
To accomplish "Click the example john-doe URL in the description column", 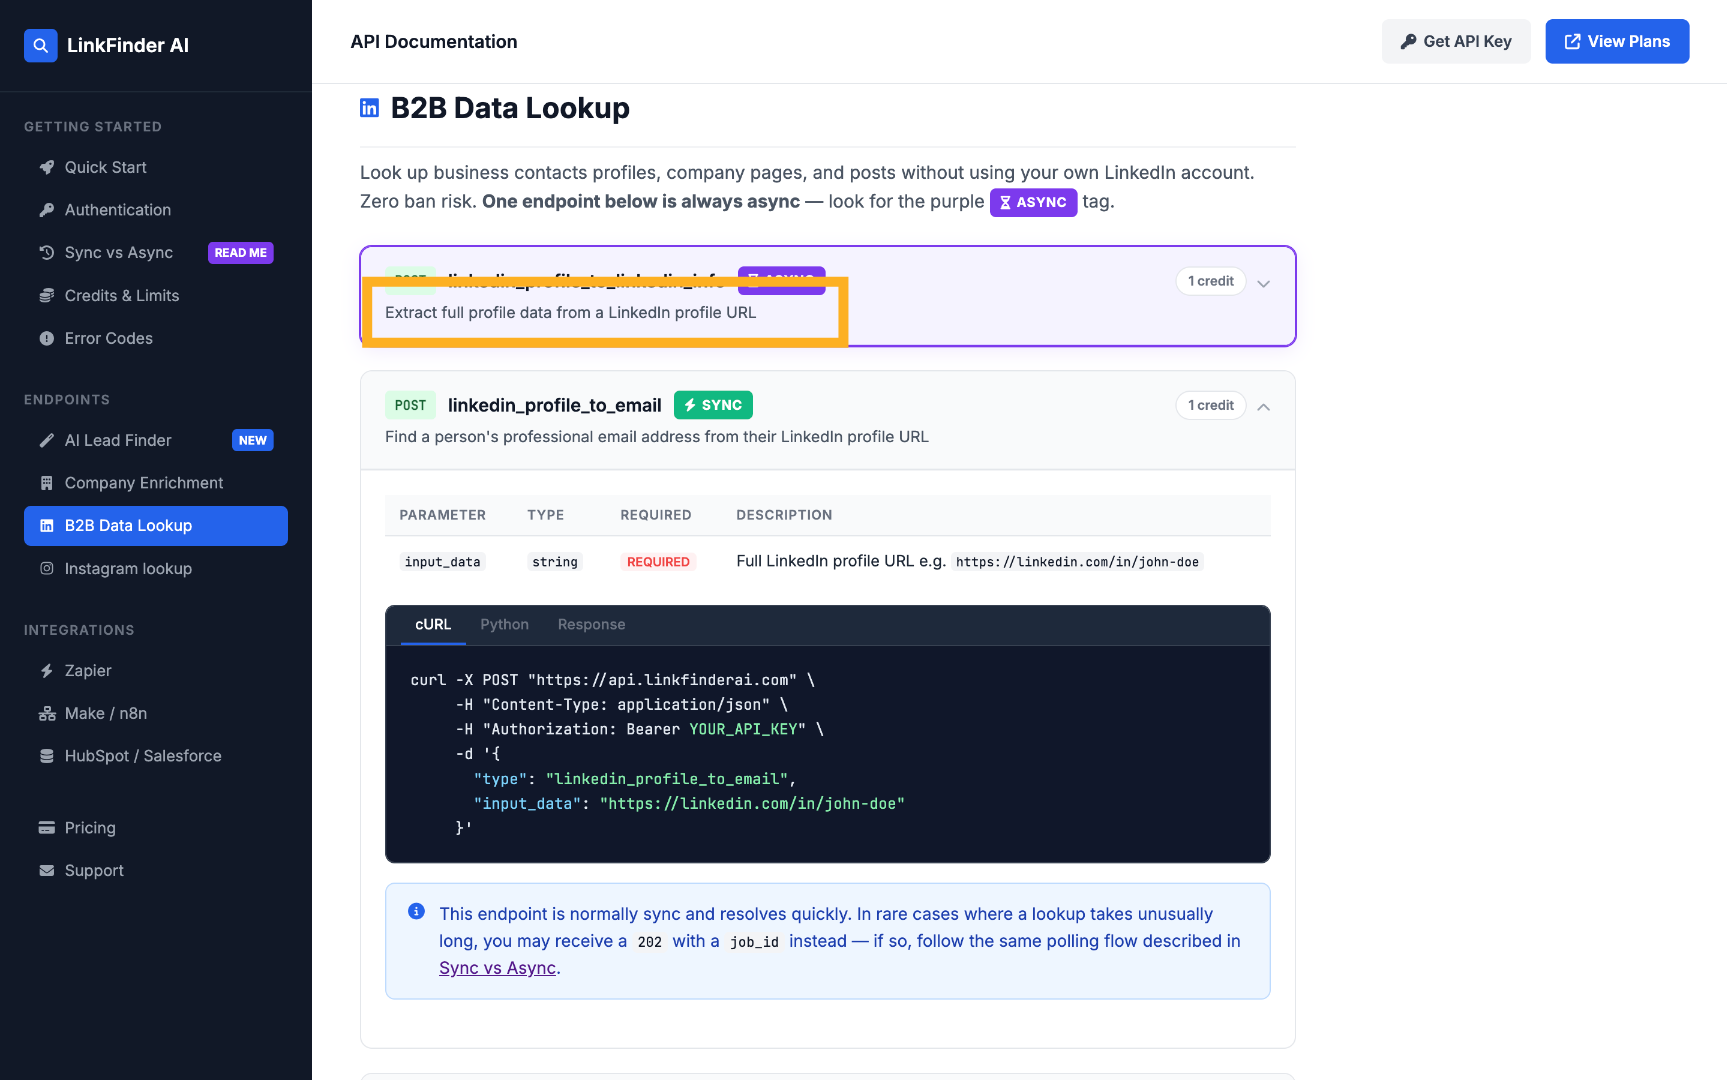I will [x=1077, y=562].
